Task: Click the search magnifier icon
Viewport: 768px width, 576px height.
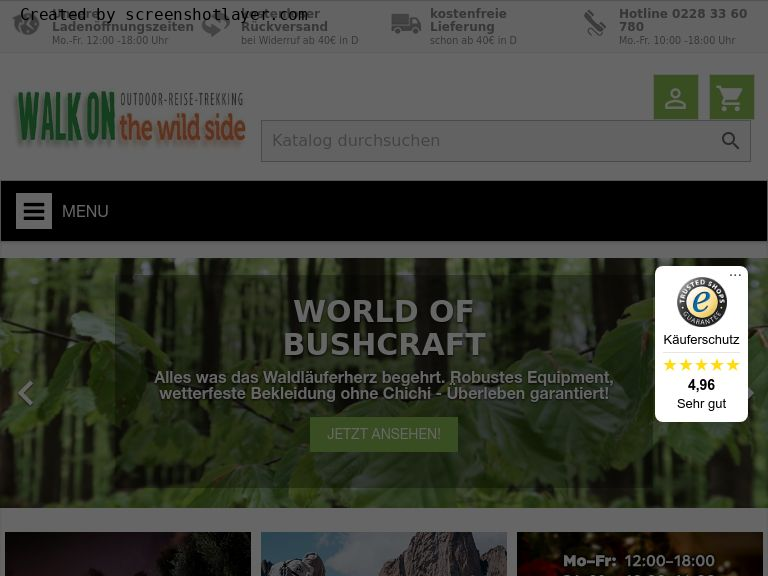Action: [730, 141]
